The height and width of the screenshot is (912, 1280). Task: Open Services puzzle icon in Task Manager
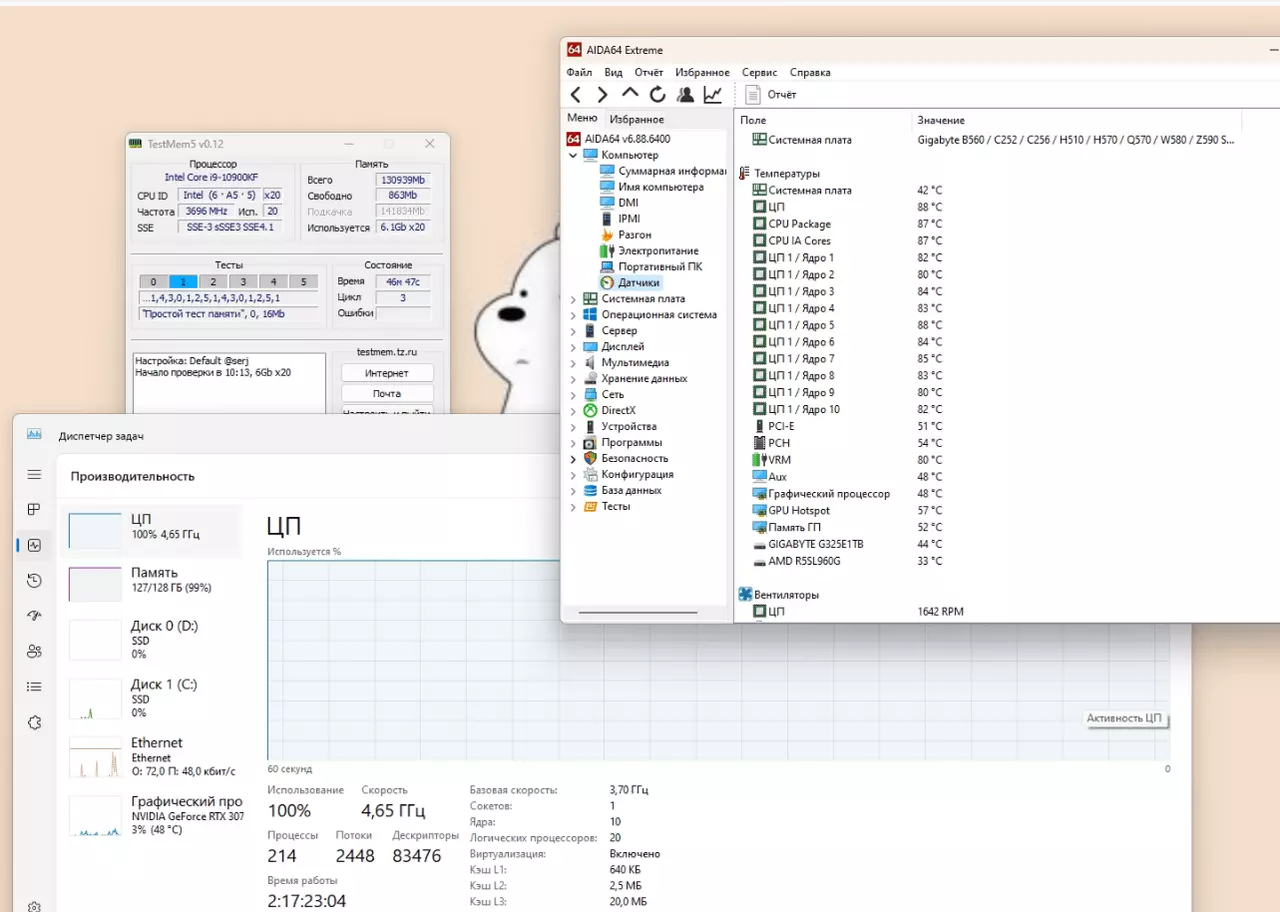coord(34,723)
